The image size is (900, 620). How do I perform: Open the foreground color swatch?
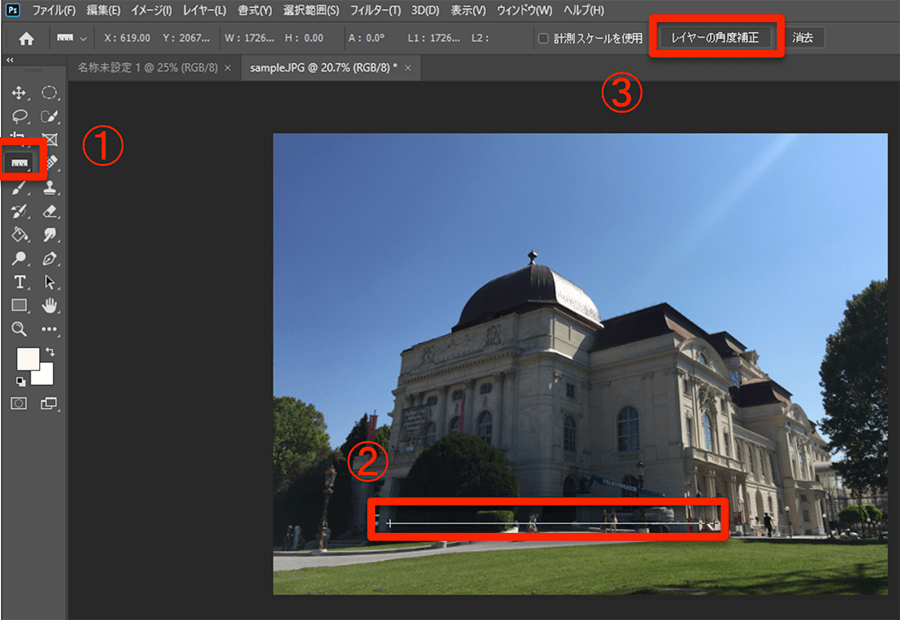(x=26, y=359)
